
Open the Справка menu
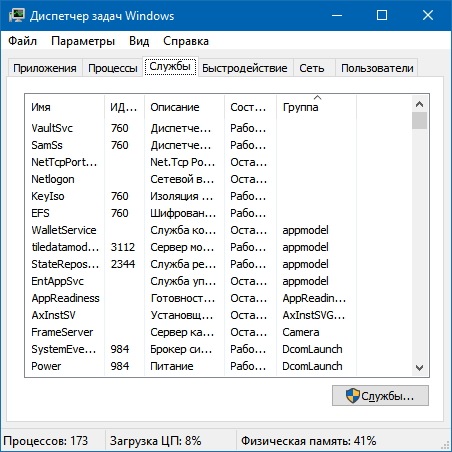[x=186, y=41]
